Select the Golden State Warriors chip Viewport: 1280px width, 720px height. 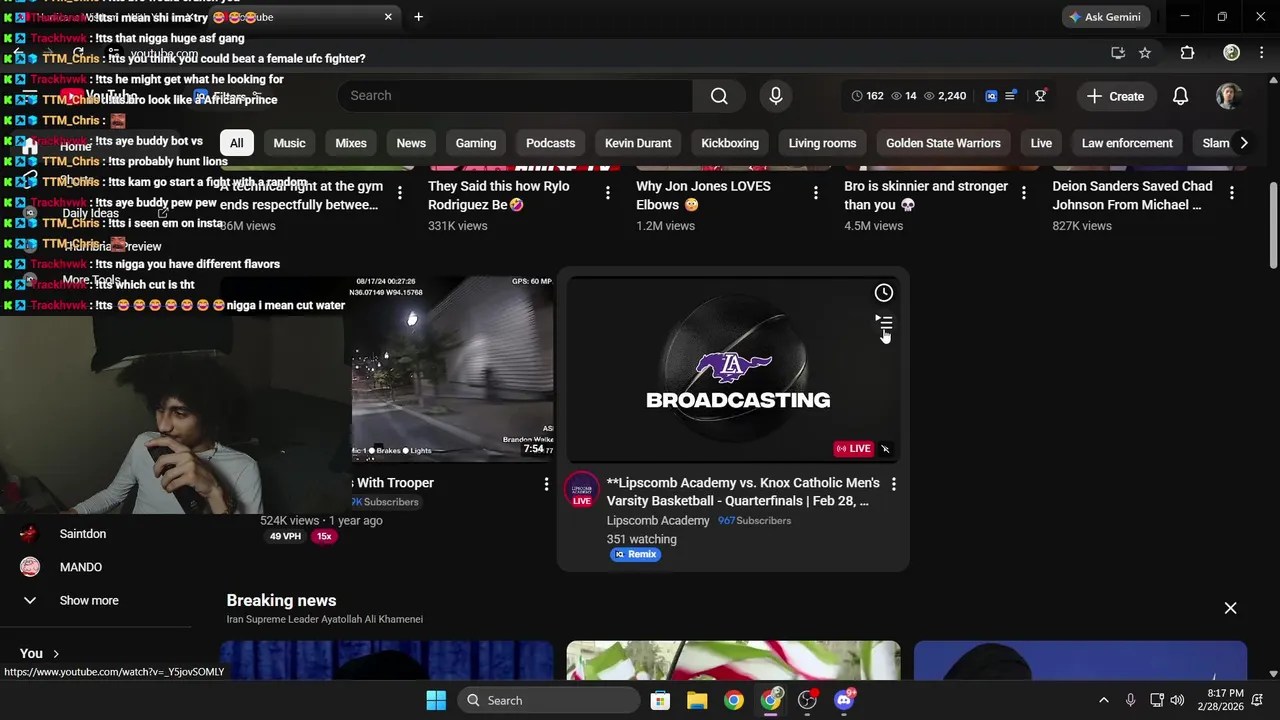point(943,143)
